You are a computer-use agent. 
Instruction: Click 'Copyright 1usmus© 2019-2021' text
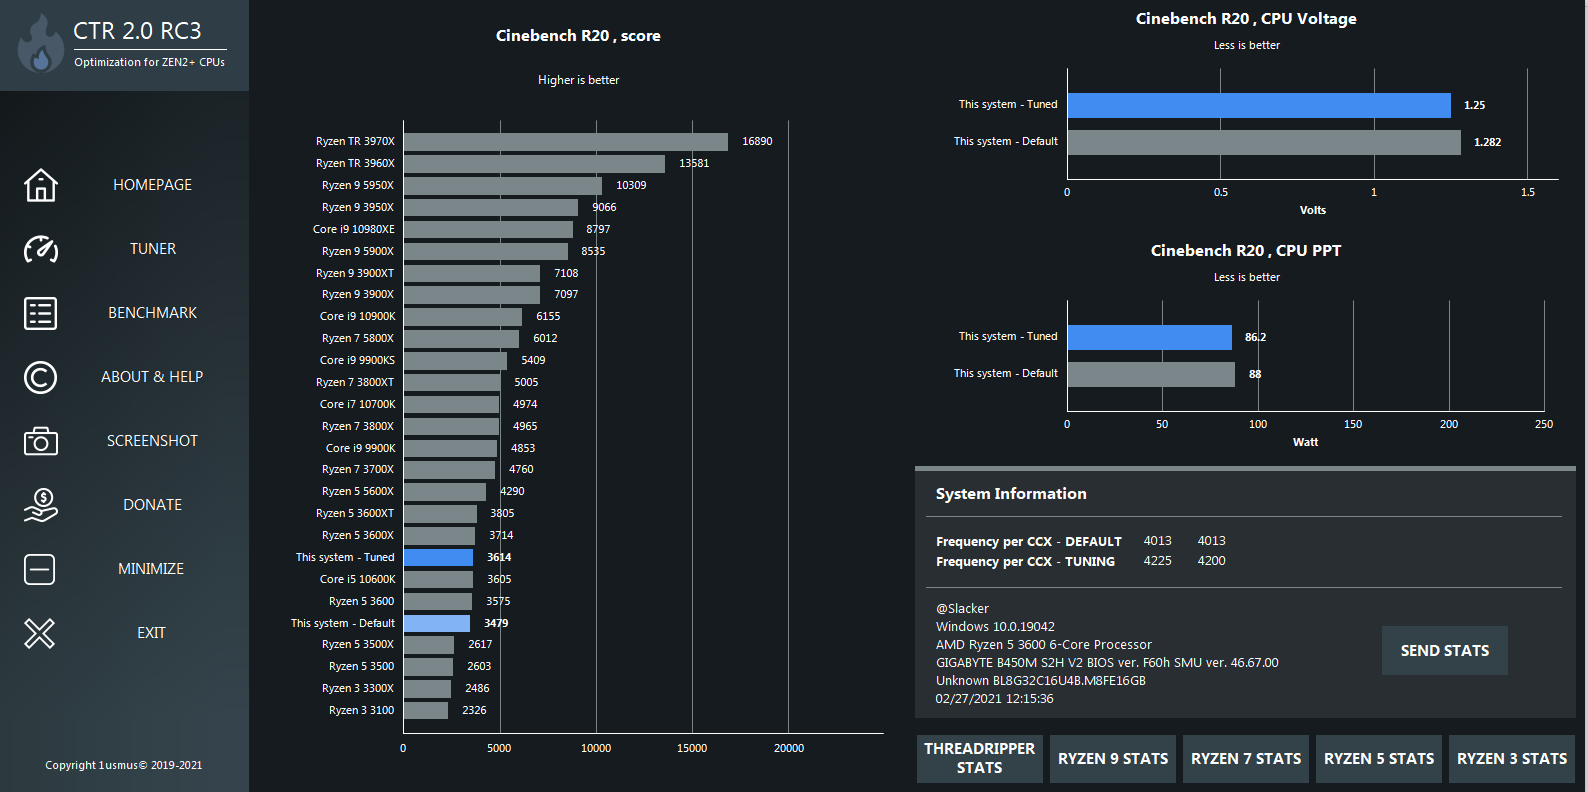124,765
